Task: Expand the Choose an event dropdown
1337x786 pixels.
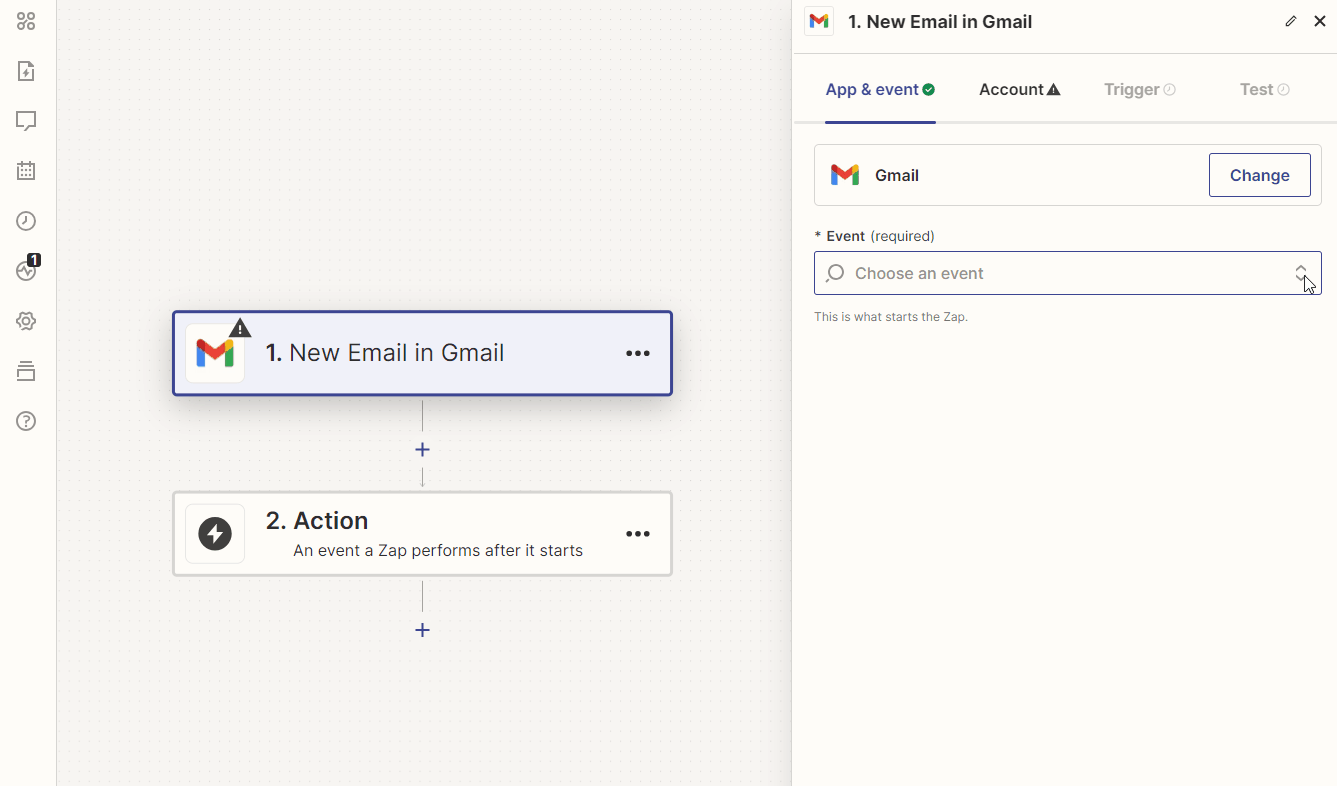Action: tap(1068, 273)
